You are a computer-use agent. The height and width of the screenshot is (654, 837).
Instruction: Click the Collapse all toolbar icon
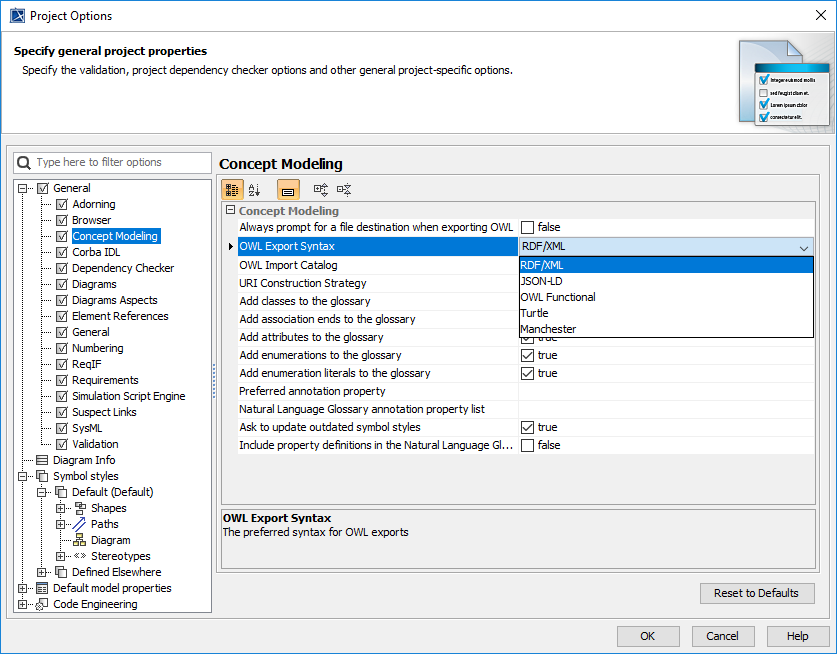click(x=344, y=189)
